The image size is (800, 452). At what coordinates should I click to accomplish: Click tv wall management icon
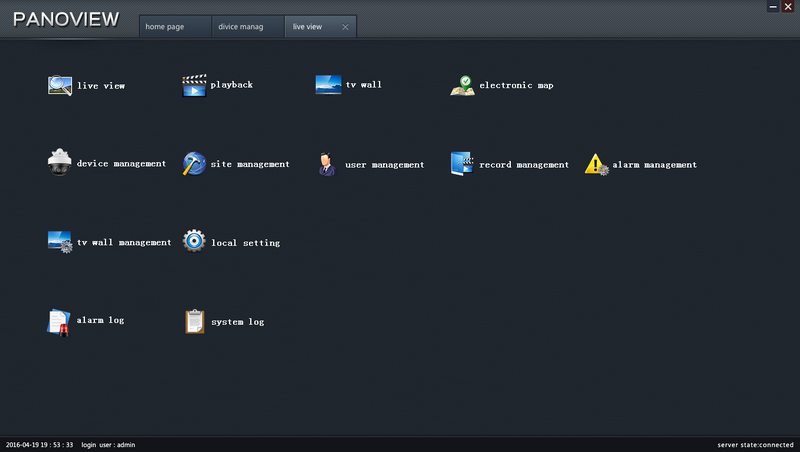coord(60,242)
